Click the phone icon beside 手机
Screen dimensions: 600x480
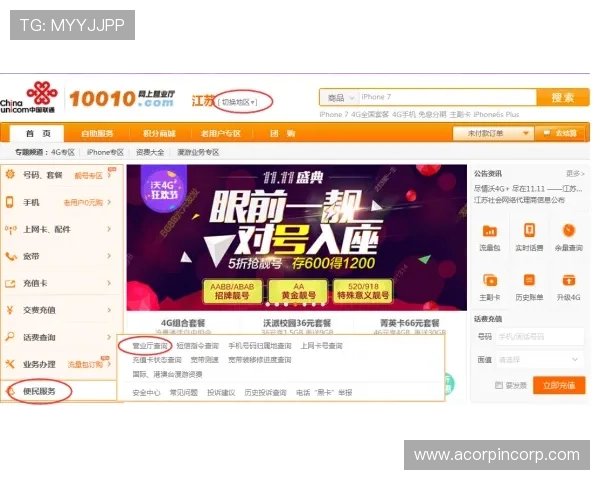10,202
